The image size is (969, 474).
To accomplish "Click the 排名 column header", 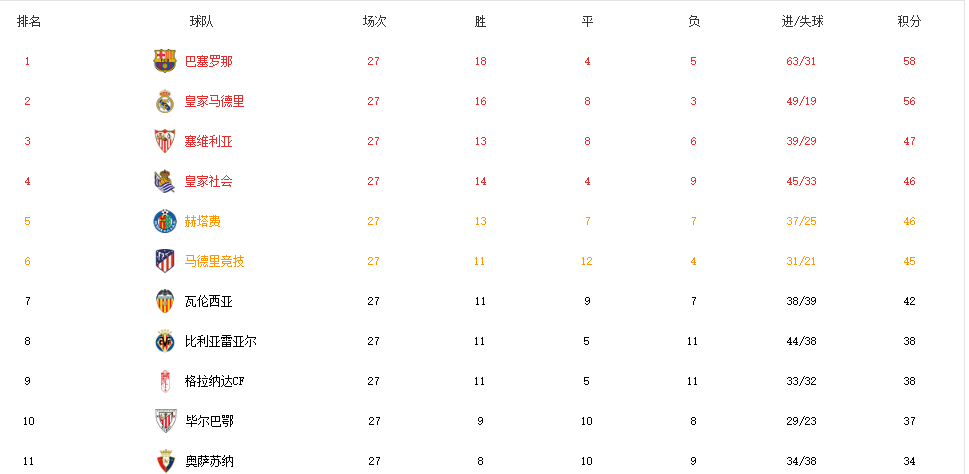I will [28, 22].
